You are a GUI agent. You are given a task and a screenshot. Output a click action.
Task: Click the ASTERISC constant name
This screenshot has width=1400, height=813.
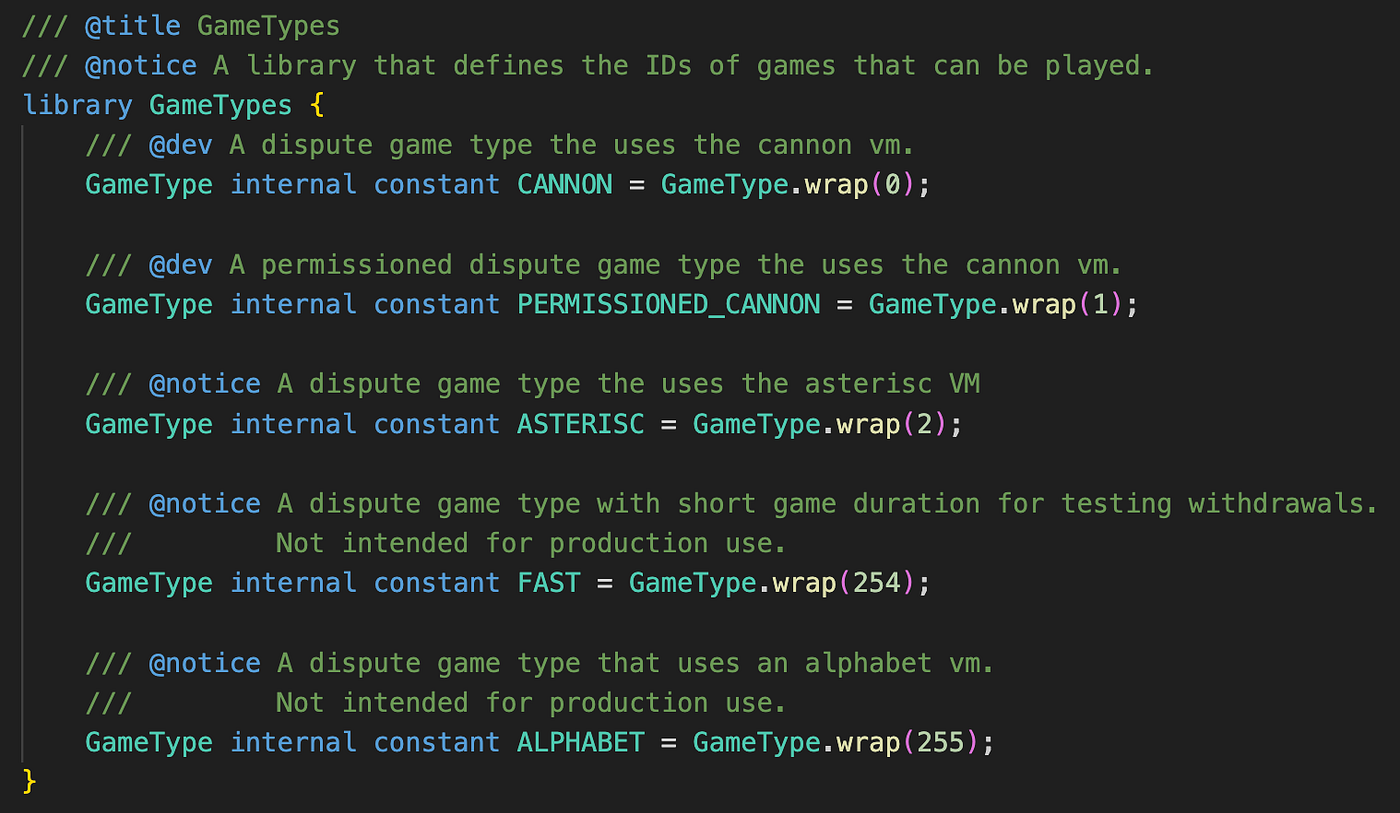coord(581,424)
